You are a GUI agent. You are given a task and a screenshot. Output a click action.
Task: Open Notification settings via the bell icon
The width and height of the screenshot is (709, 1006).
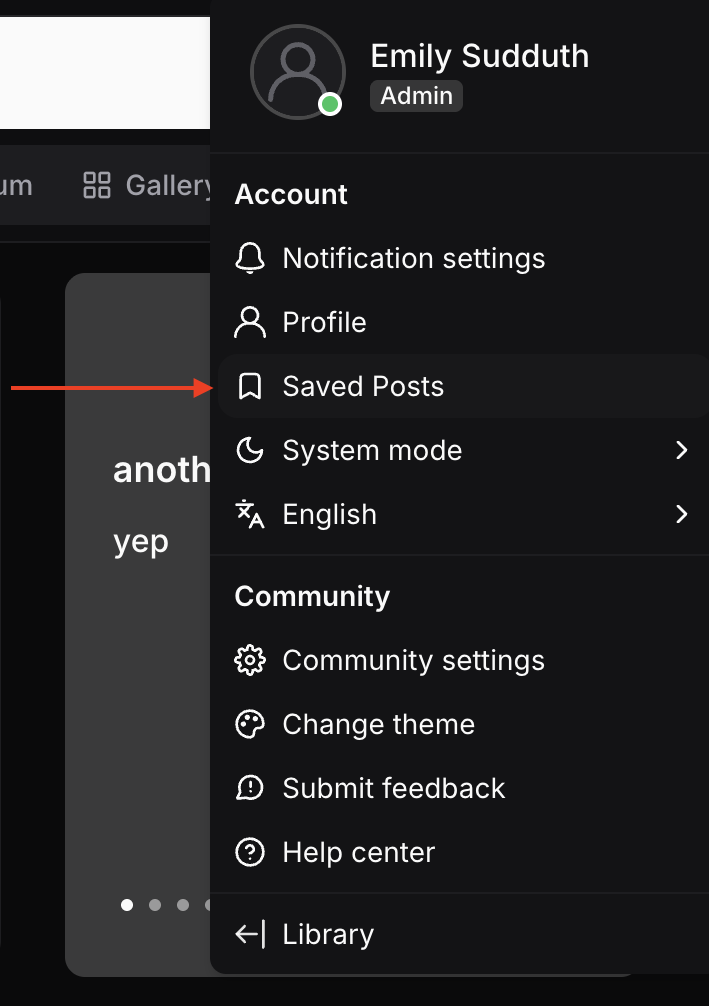(x=251, y=258)
